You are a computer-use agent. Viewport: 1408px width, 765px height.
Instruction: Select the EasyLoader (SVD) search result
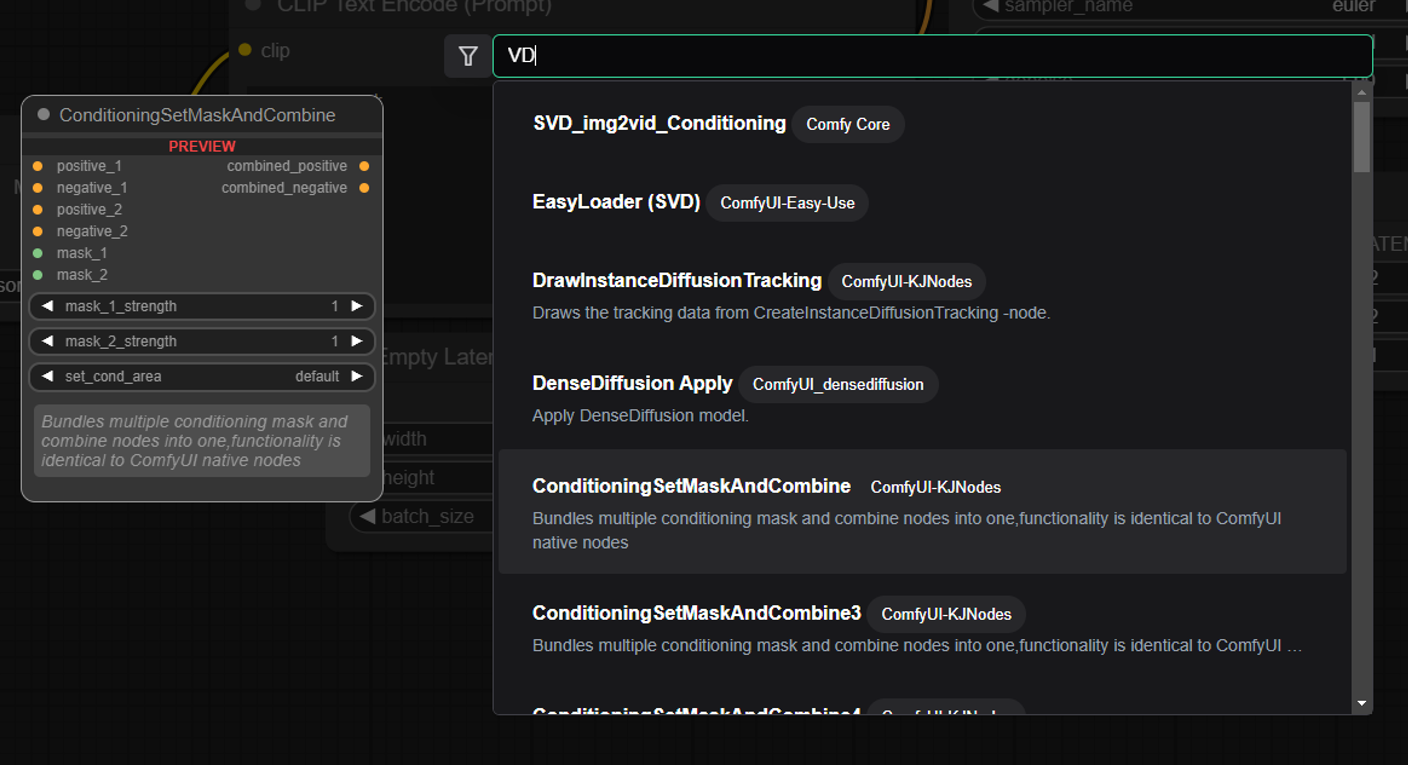tap(619, 202)
